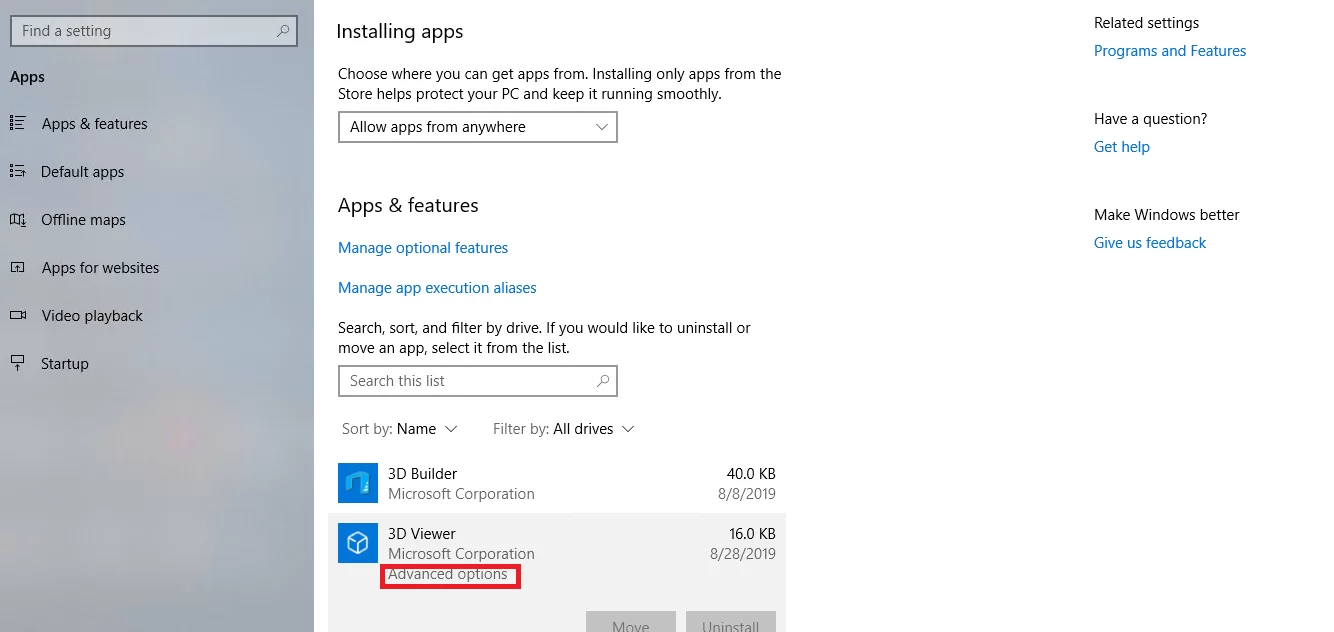Click magnifier icon in Find a setting
This screenshot has height=632, width=1334.
[x=284, y=31]
